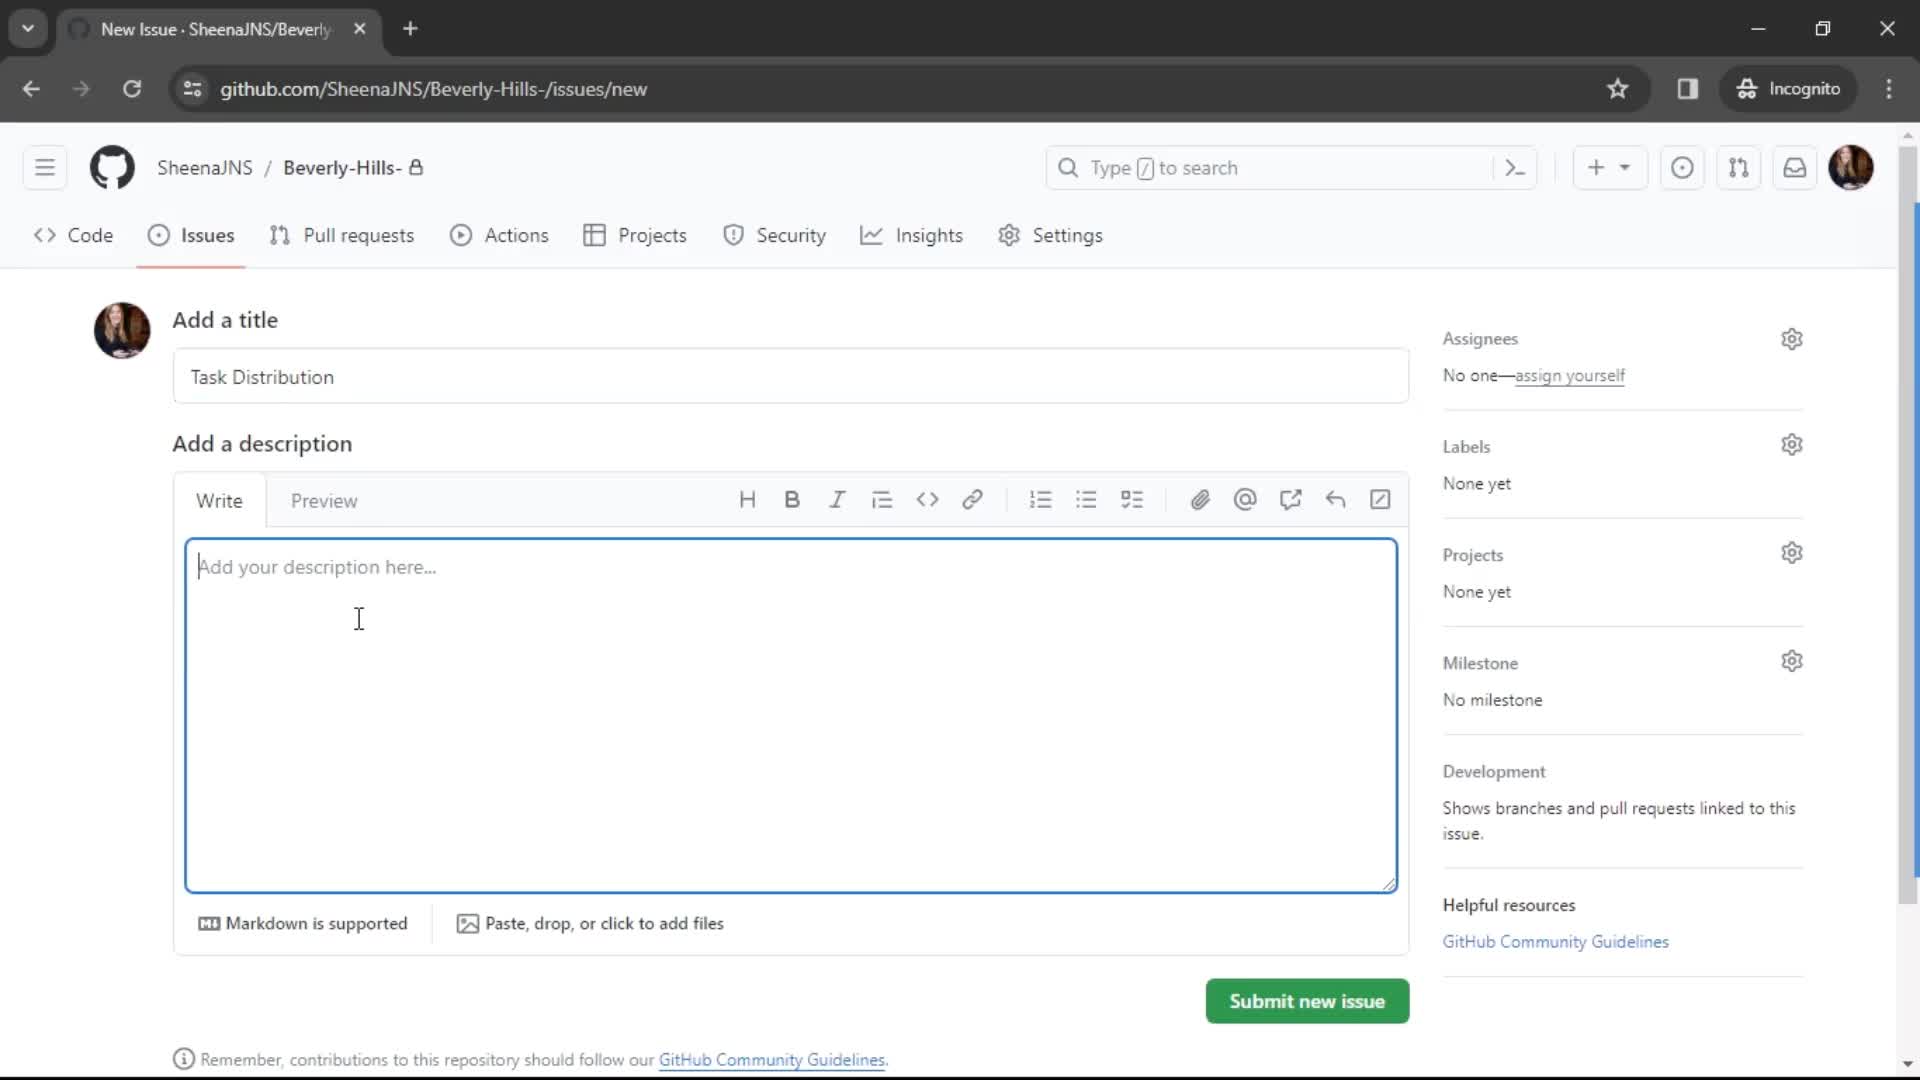The height and width of the screenshot is (1080, 1920).
Task: Add a hyperlink in the description
Action: click(972, 500)
